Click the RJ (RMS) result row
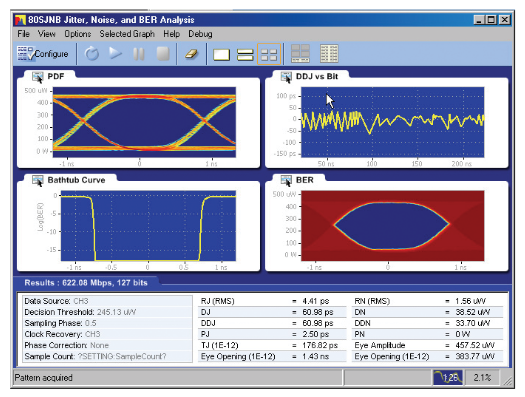The width and height of the screenshot is (525, 397). click(272, 301)
